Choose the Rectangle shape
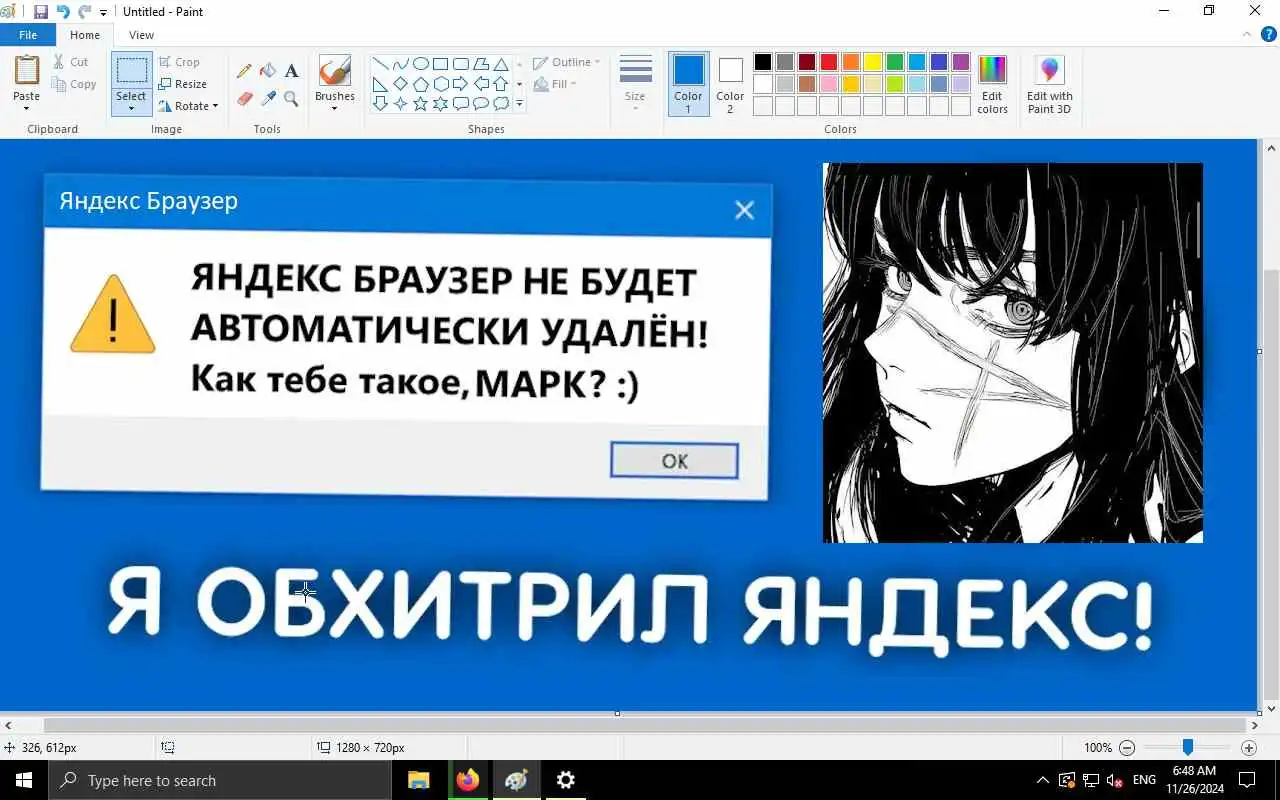 coord(441,64)
